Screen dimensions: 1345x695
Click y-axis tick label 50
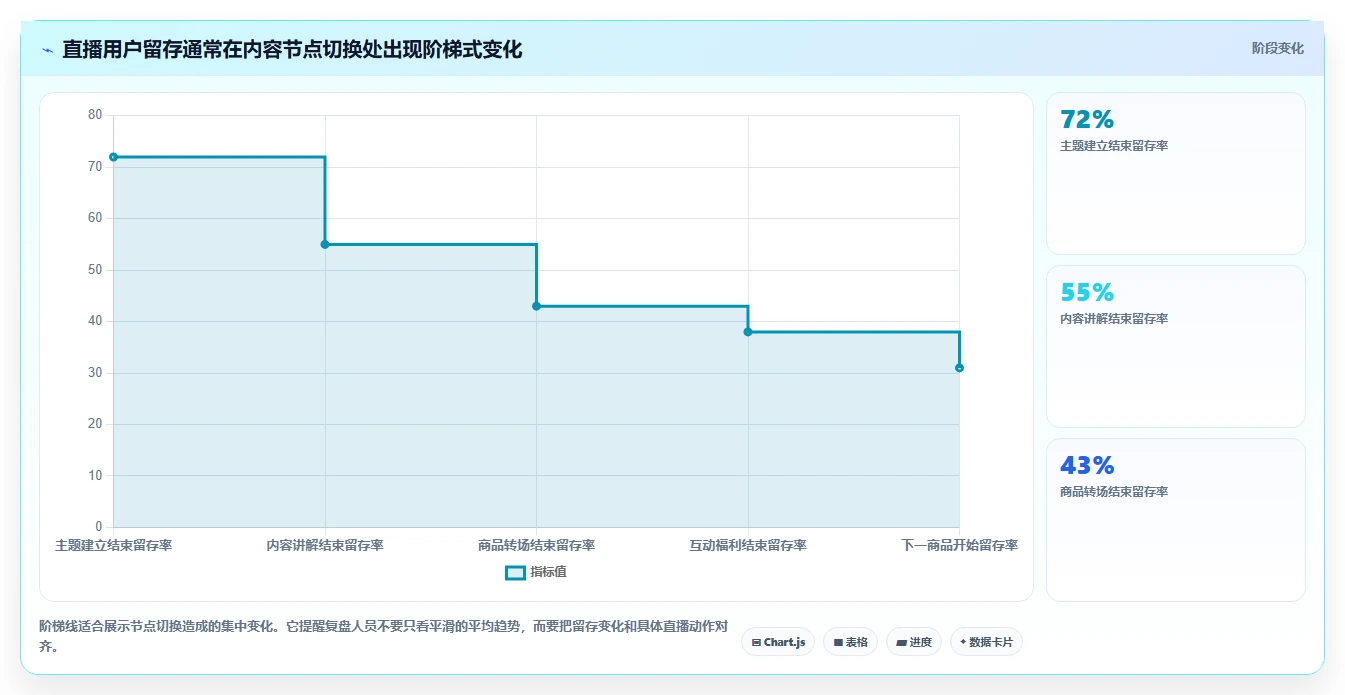tap(95, 270)
